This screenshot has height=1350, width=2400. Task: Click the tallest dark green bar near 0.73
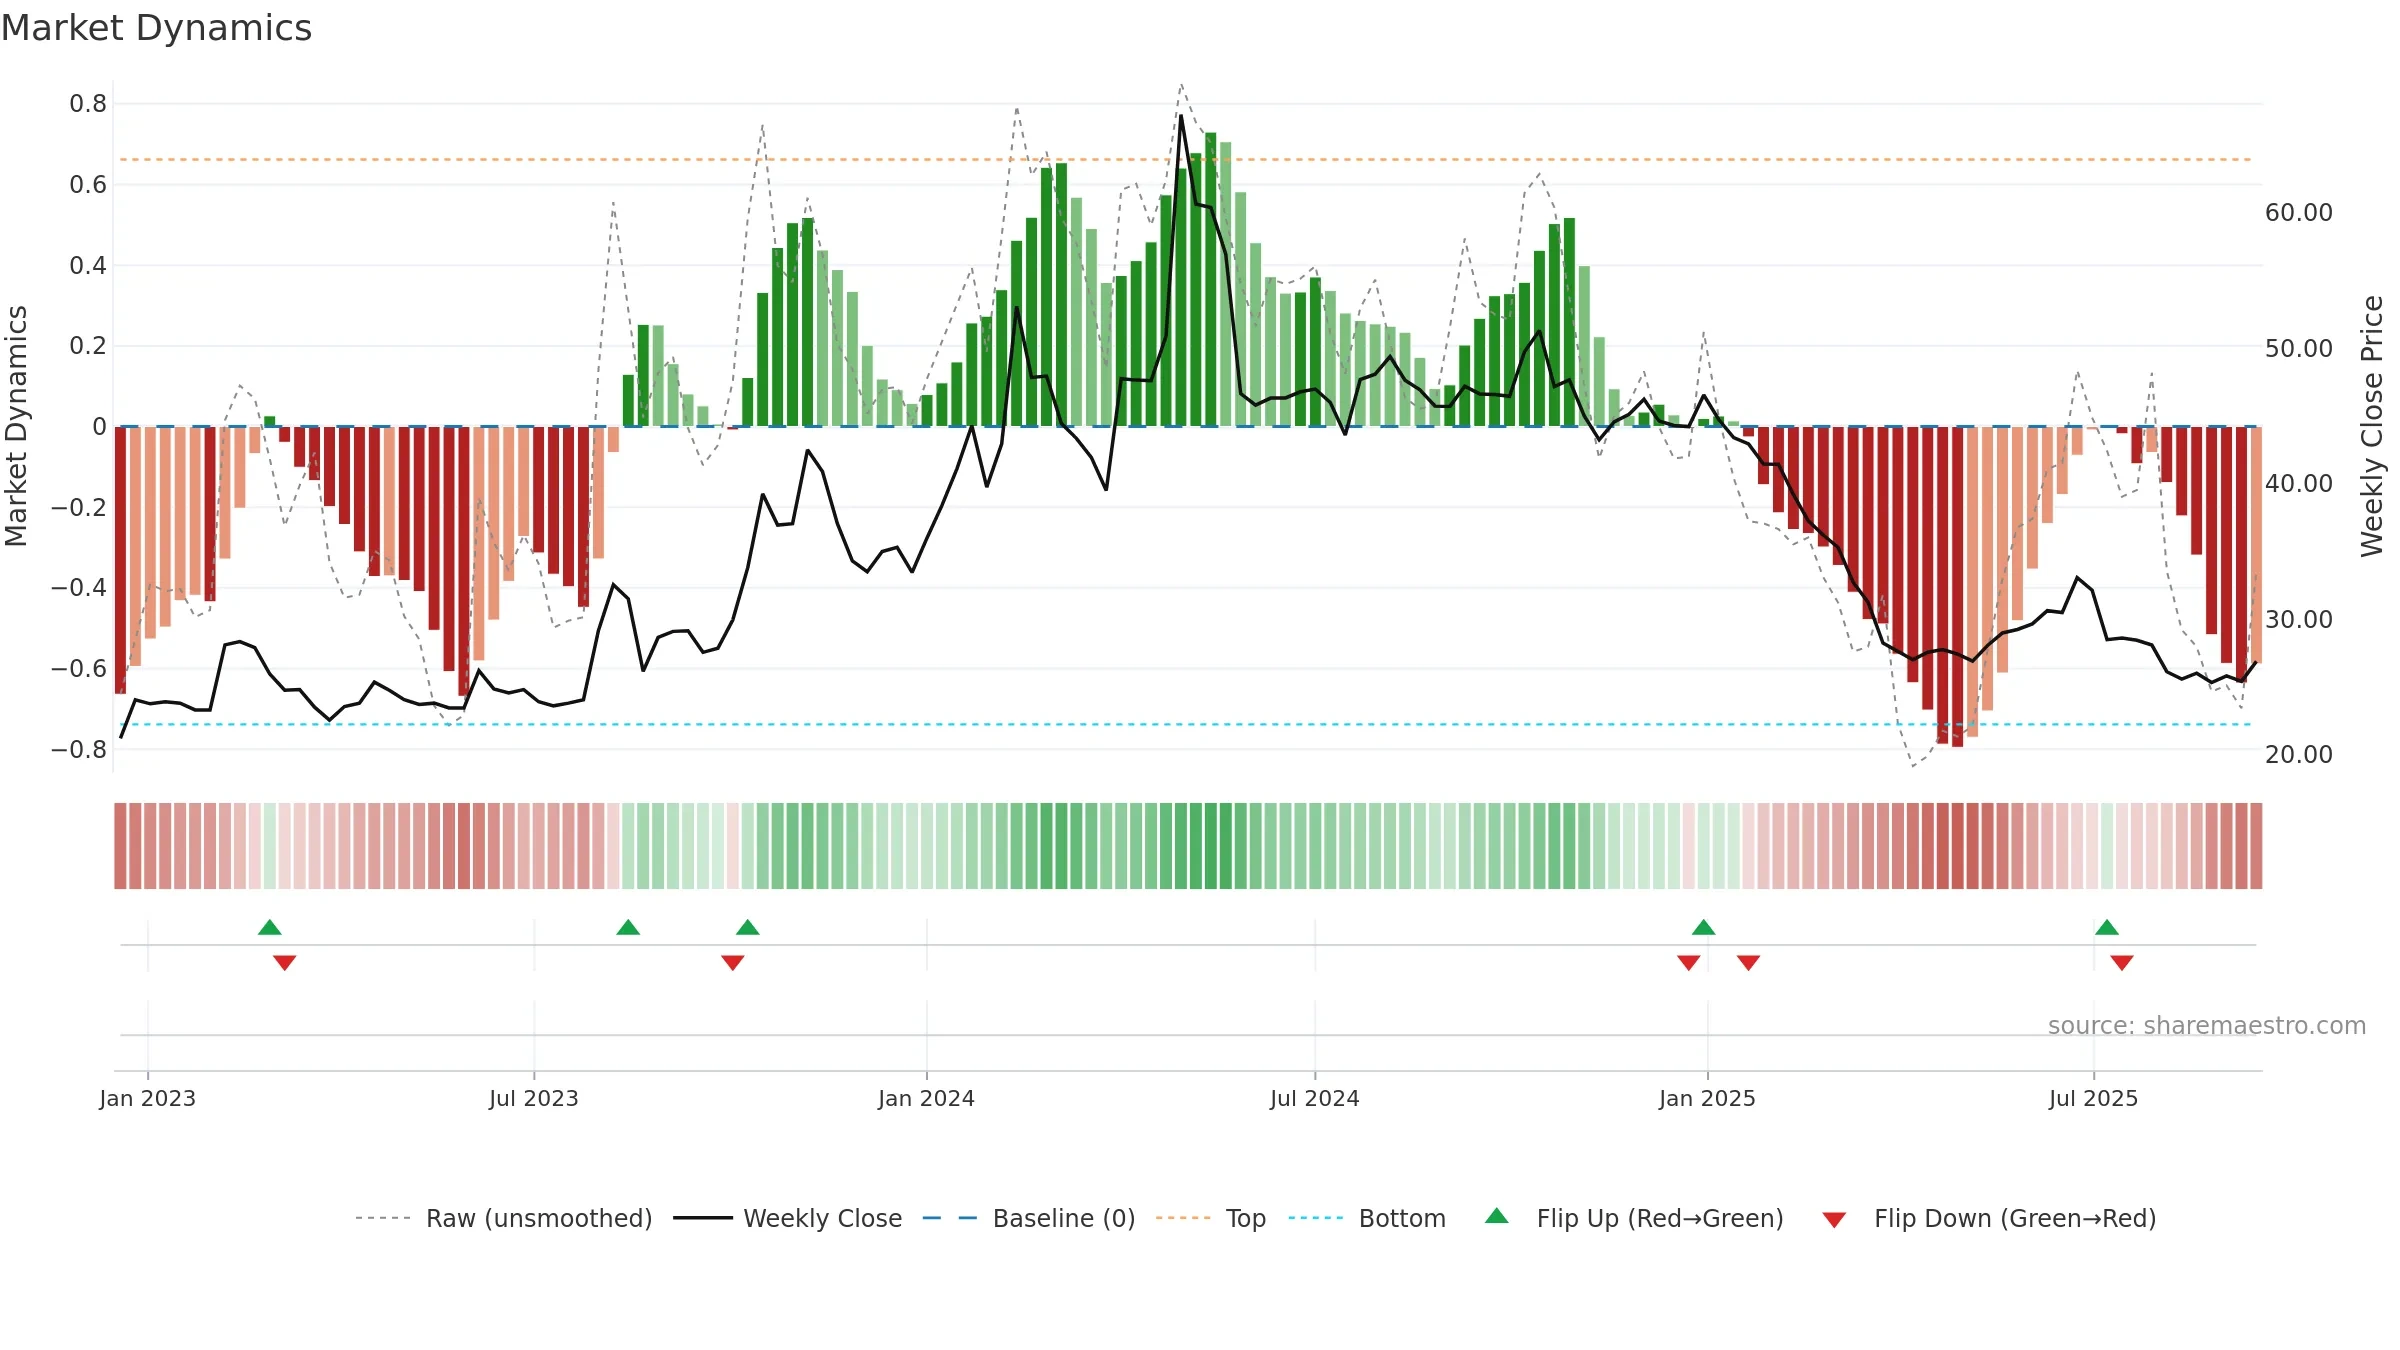[1211, 279]
